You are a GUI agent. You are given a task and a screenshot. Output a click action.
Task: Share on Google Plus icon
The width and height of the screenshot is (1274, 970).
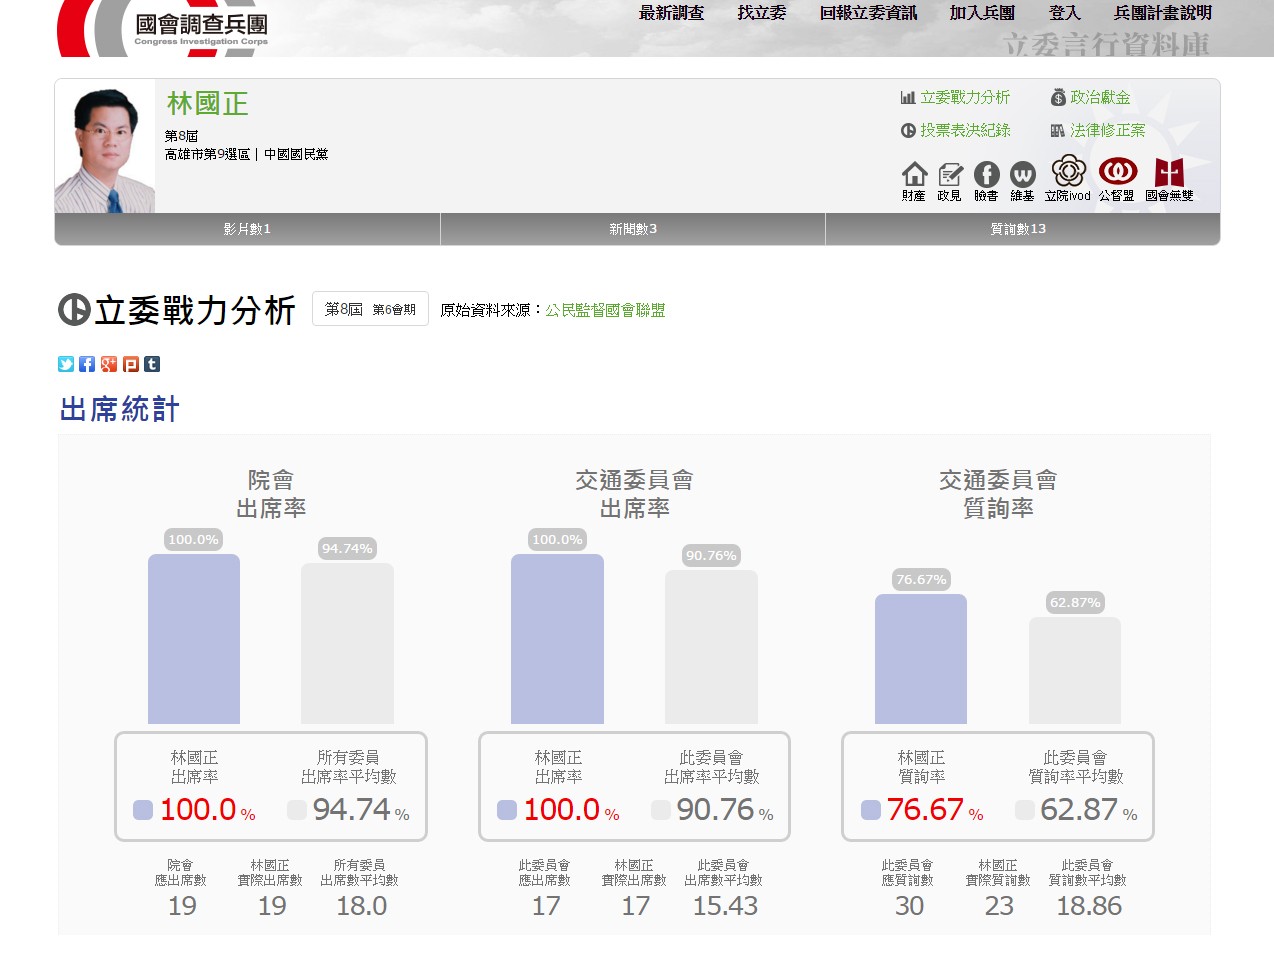(109, 364)
